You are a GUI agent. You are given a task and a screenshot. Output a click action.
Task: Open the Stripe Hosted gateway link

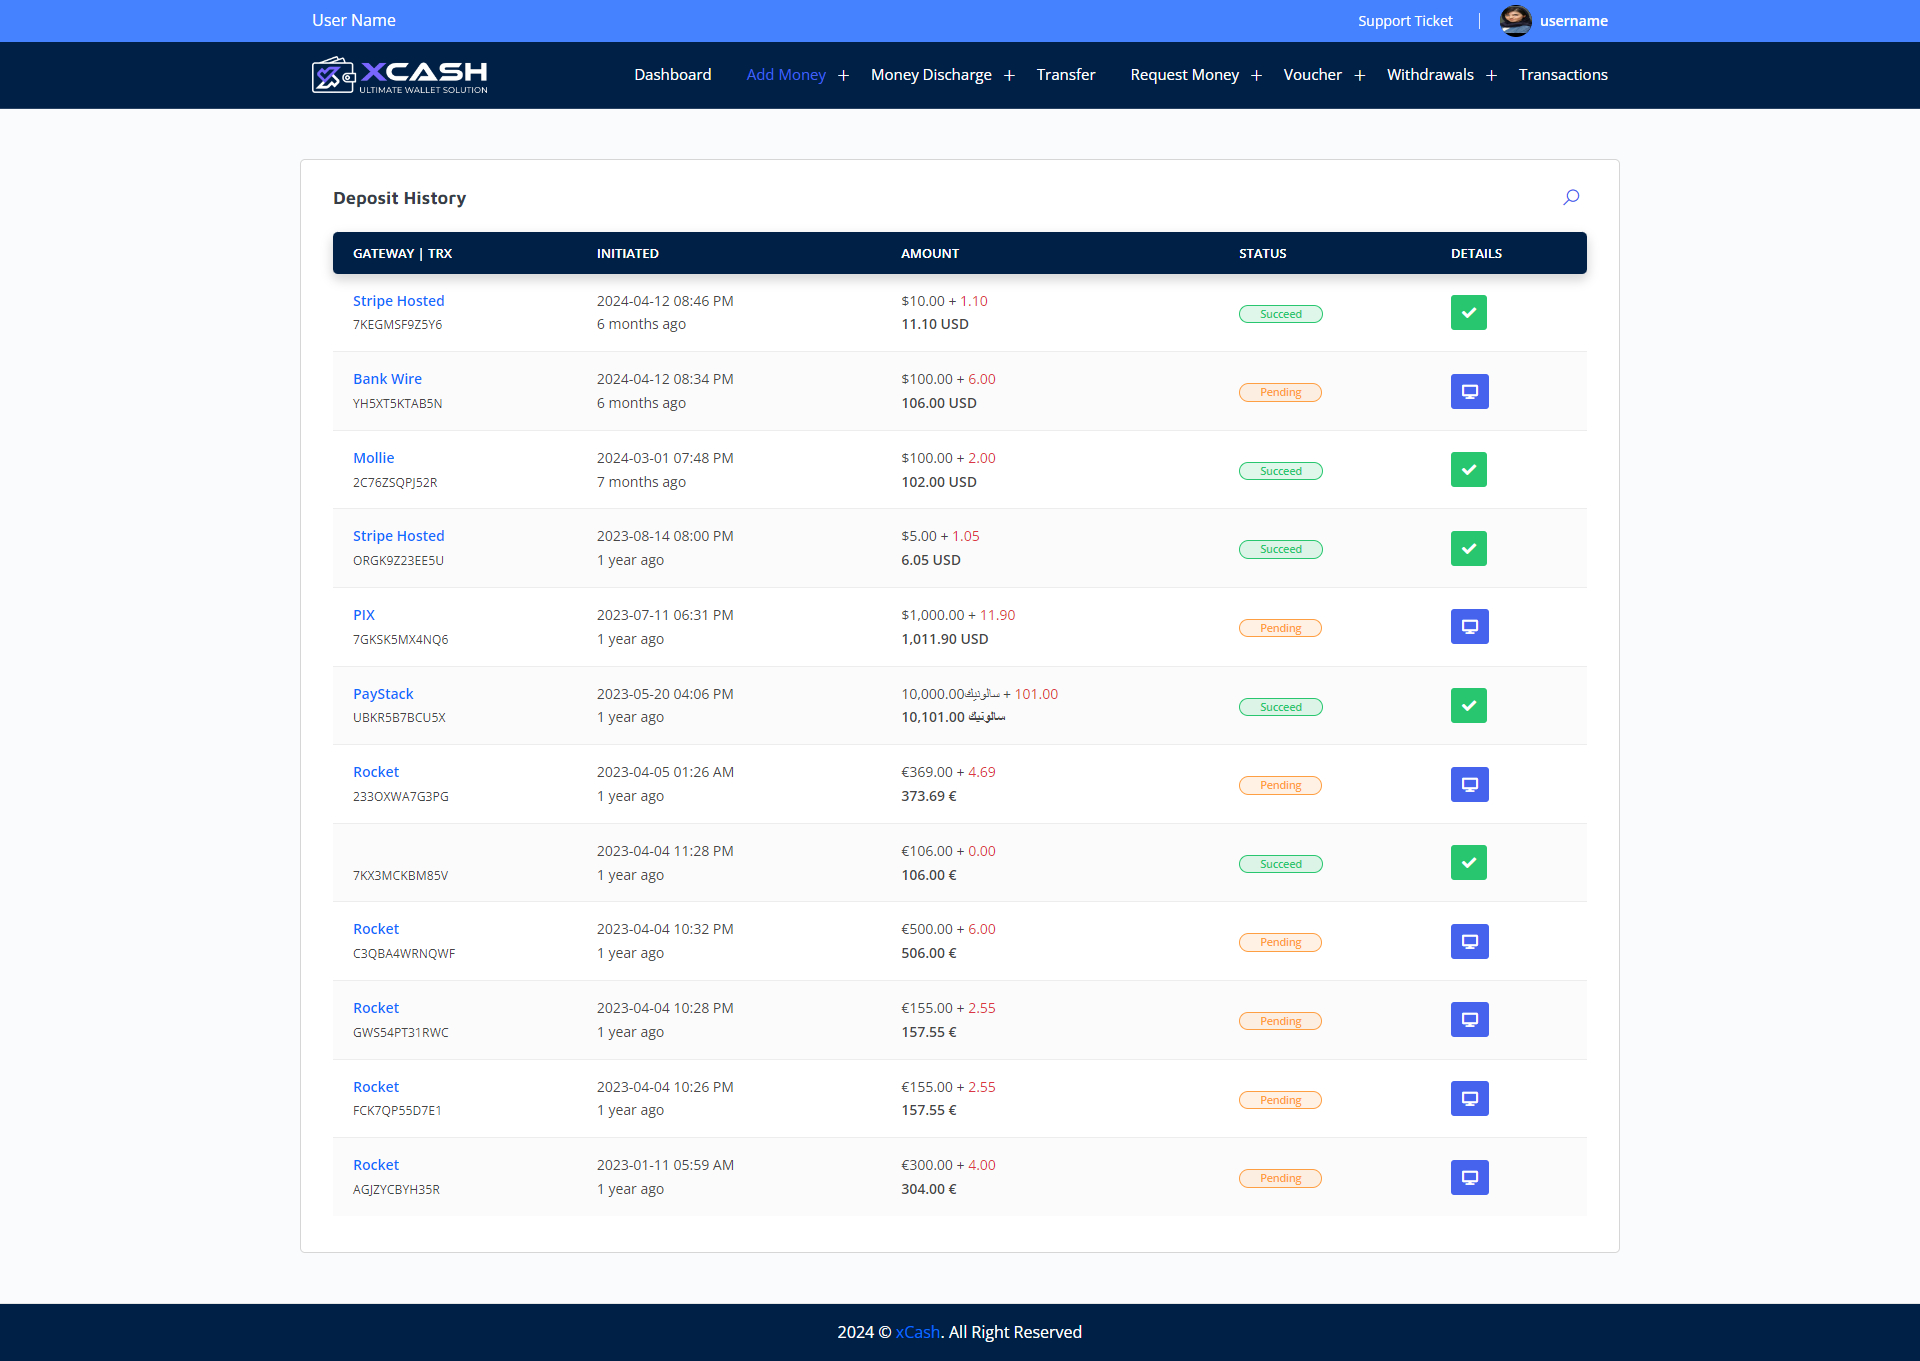click(398, 300)
